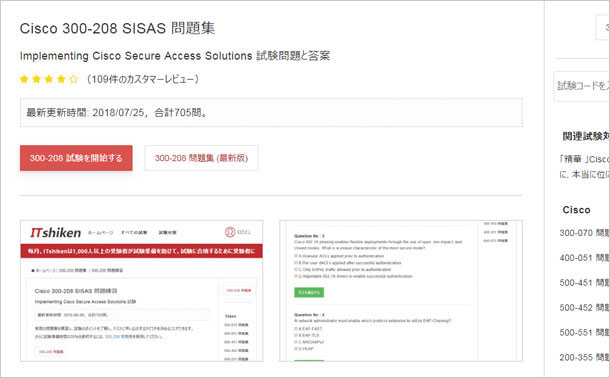Image resolution: width=610 pixels, height=378 pixels.
Task: Click the first yellow rating star
Action: (24, 79)
